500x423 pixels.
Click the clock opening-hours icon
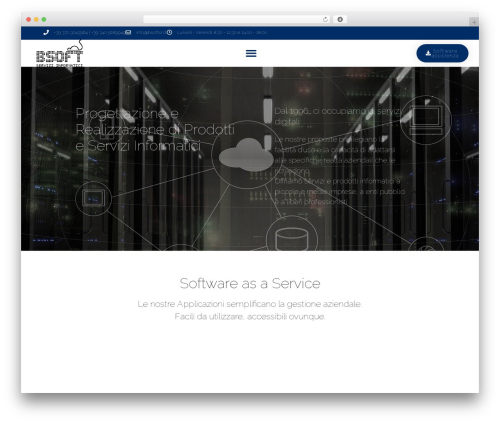pos(169,32)
